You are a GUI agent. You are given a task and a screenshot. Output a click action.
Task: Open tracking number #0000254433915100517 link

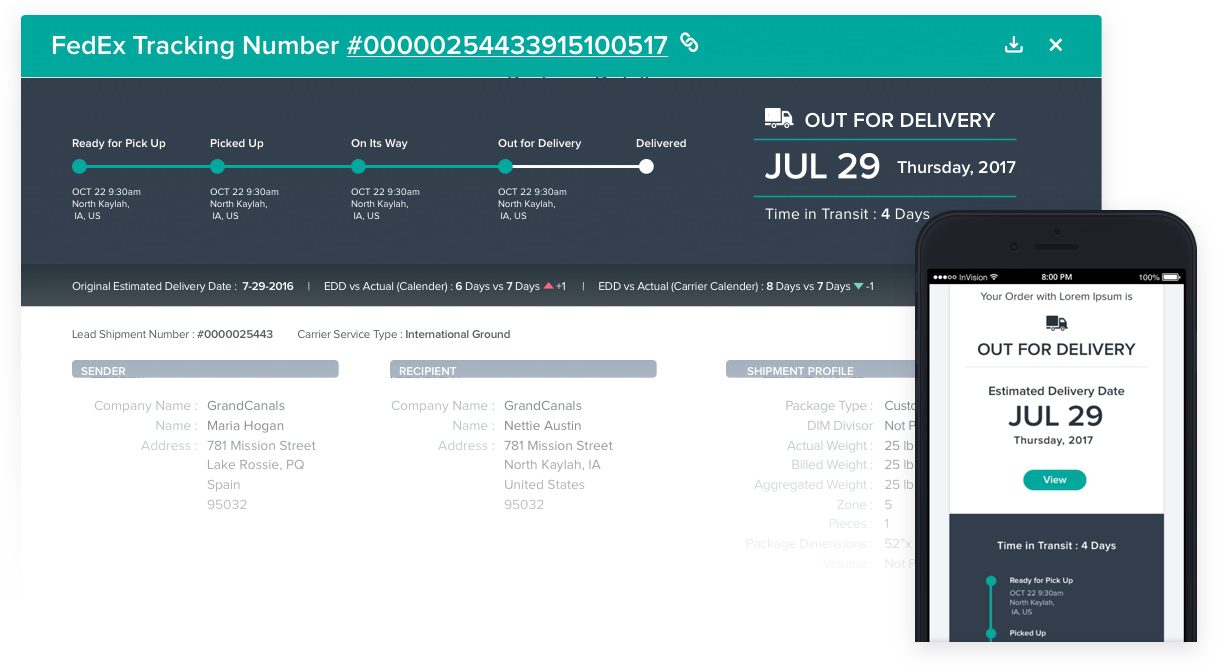click(x=507, y=46)
